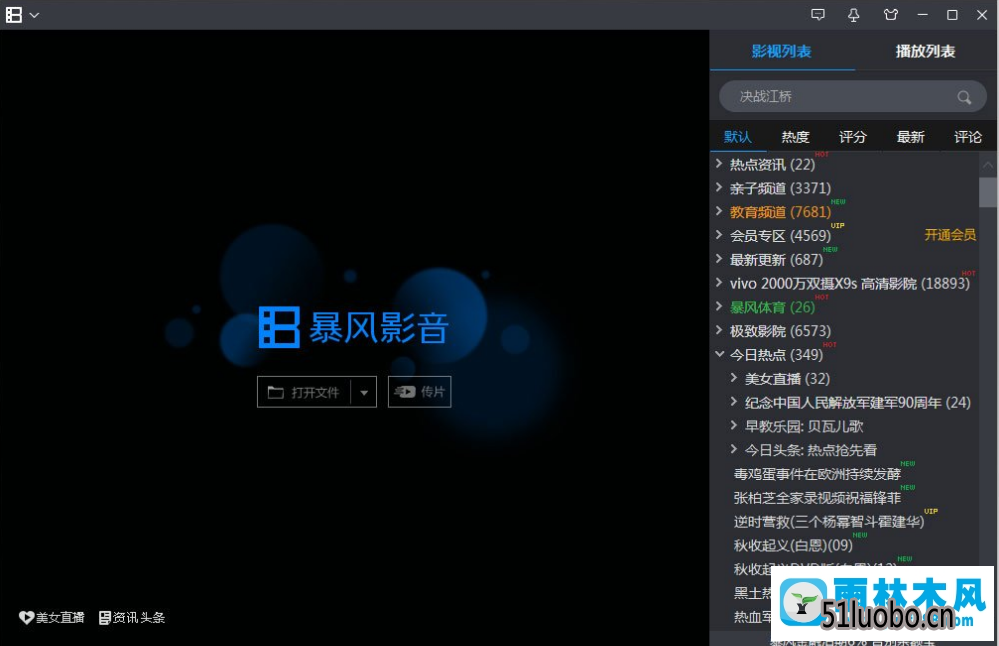Select 逆时营救(三个杨幂智斗霍建华) entry
999x646 pixels.
pos(829,522)
